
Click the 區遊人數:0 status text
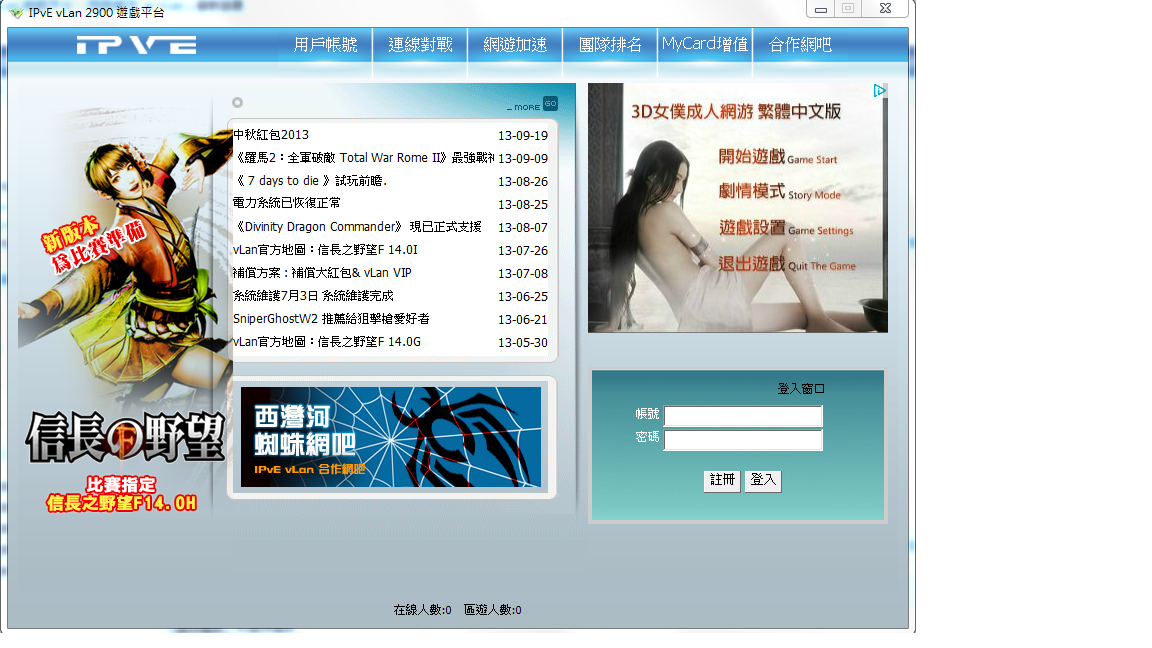coord(492,610)
